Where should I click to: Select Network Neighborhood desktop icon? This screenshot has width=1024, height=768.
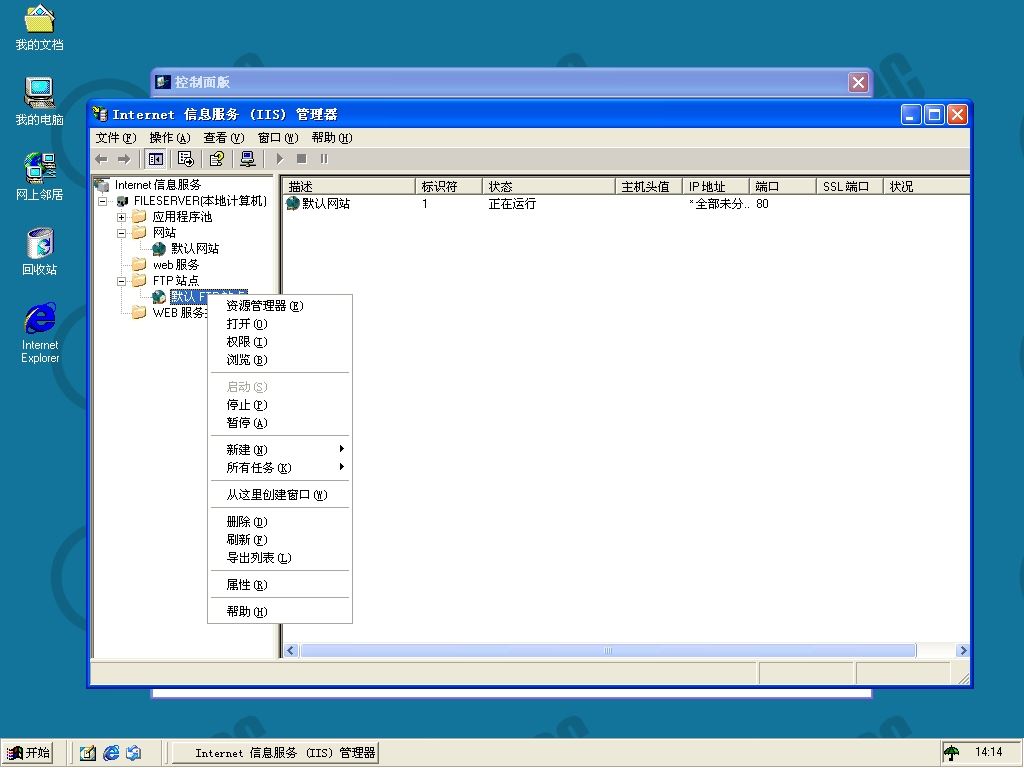pos(39,176)
